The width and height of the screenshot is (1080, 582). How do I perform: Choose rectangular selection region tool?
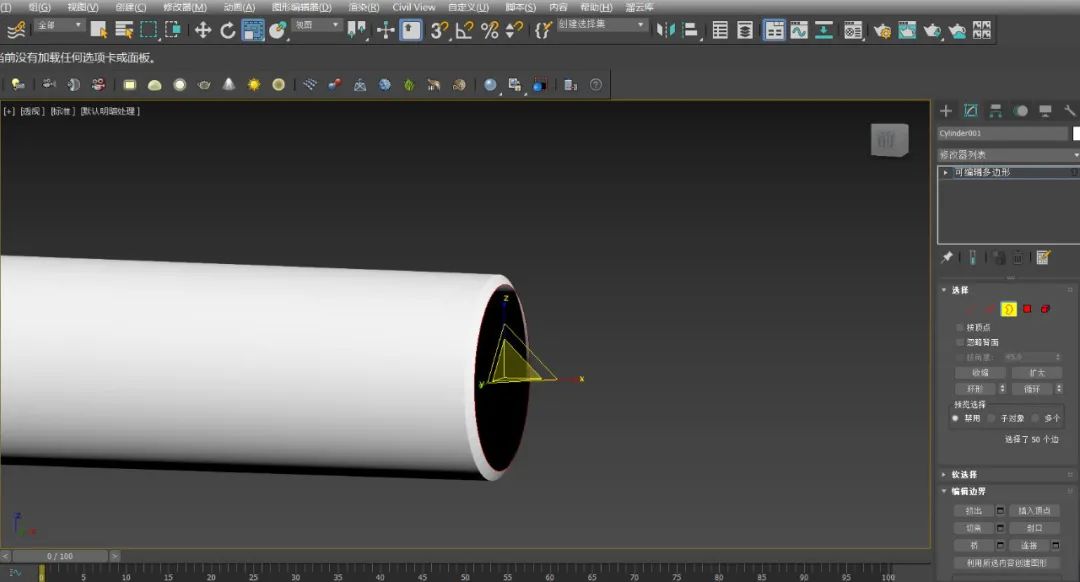coord(149,30)
